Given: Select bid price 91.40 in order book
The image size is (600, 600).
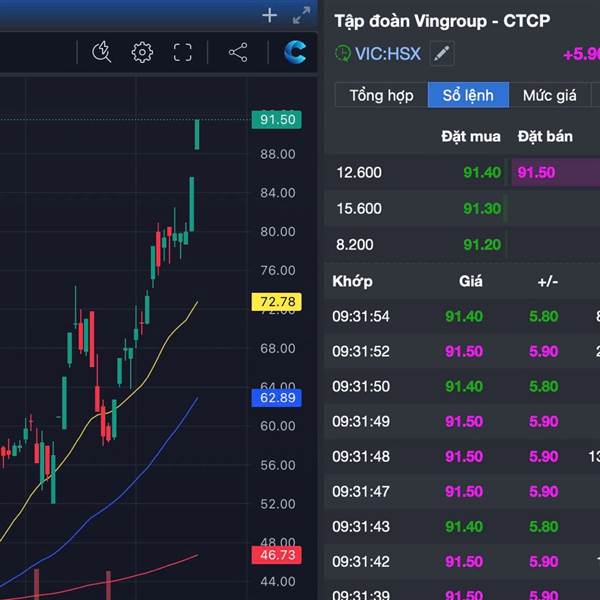Looking at the screenshot, I should coord(482,173).
